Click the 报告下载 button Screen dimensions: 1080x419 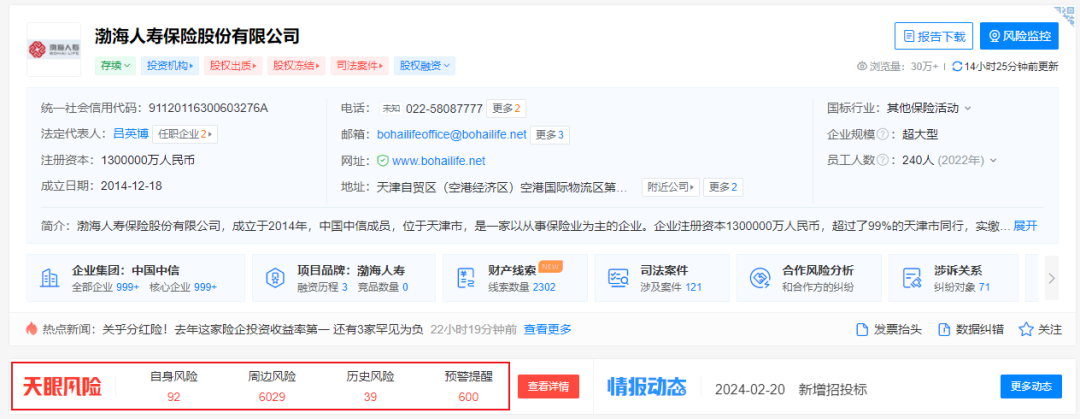tap(933, 36)
